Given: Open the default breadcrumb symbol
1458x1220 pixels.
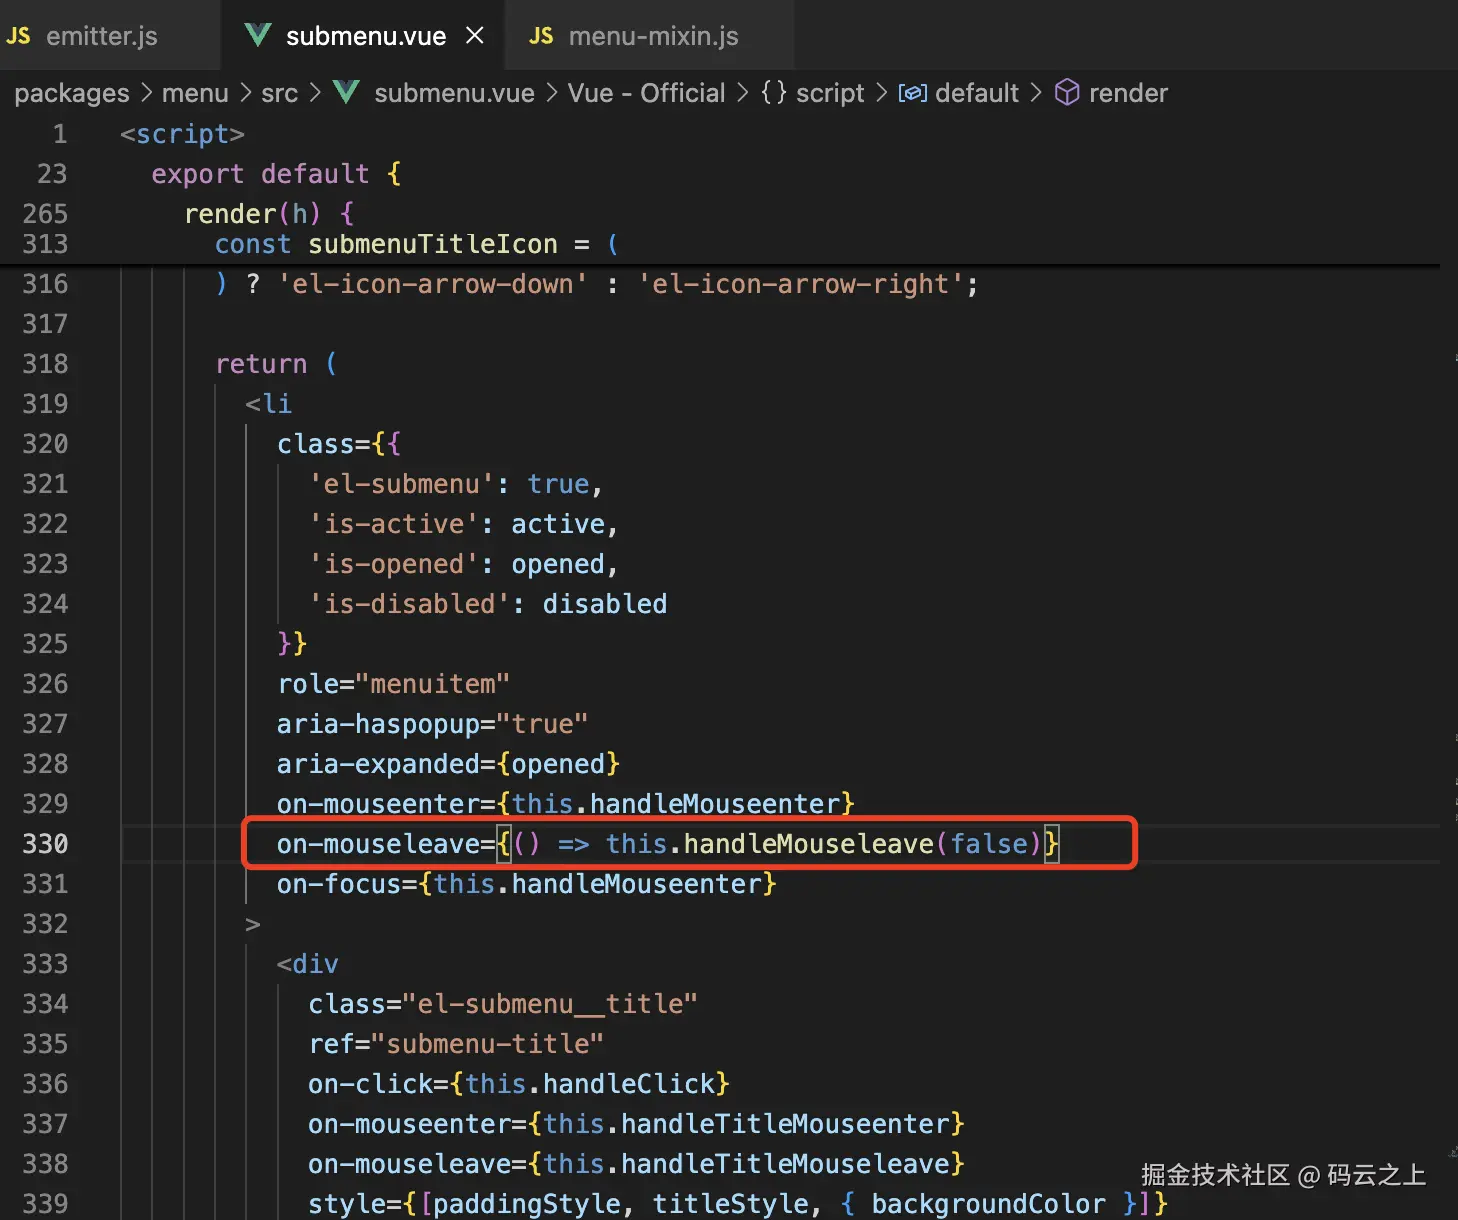Looking at the screenshot, I should click(977, 93).
